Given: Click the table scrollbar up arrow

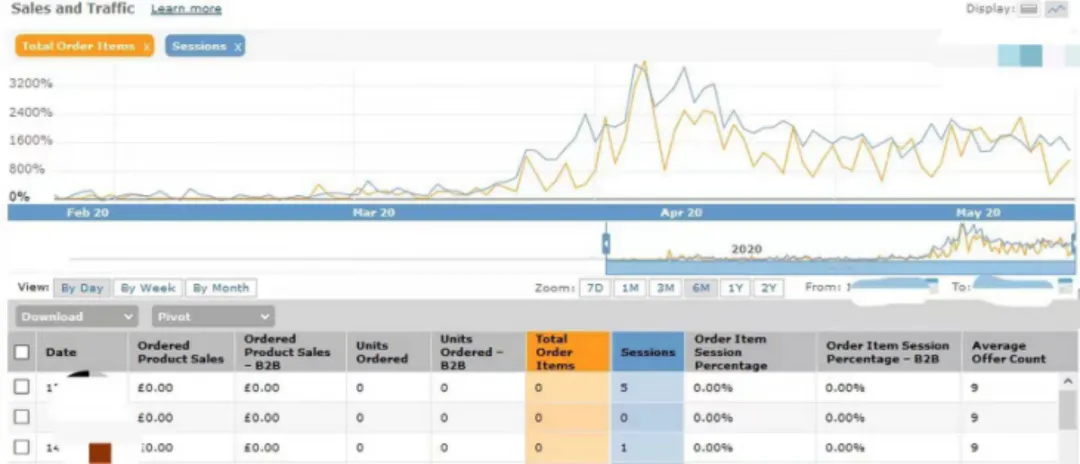Looking at the screenshot, I should coord(1068,381).
